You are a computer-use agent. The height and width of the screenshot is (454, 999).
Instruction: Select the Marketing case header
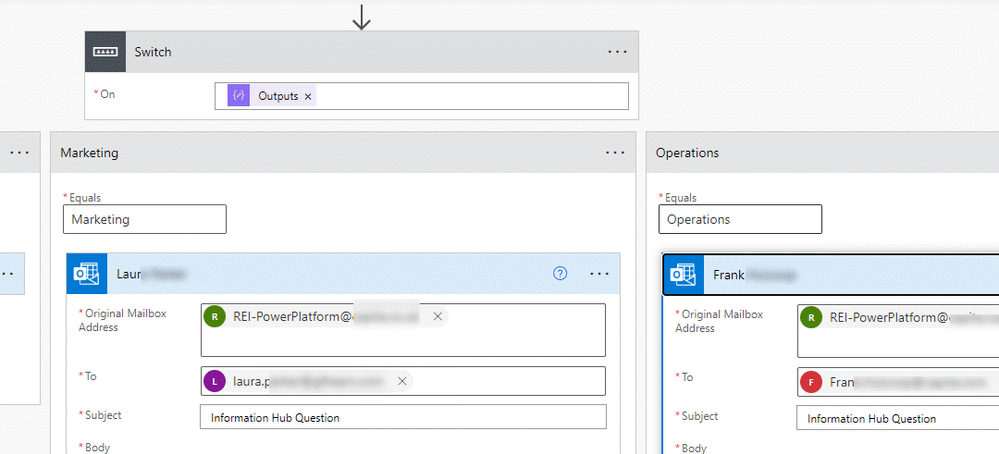[x=343, y=153]
